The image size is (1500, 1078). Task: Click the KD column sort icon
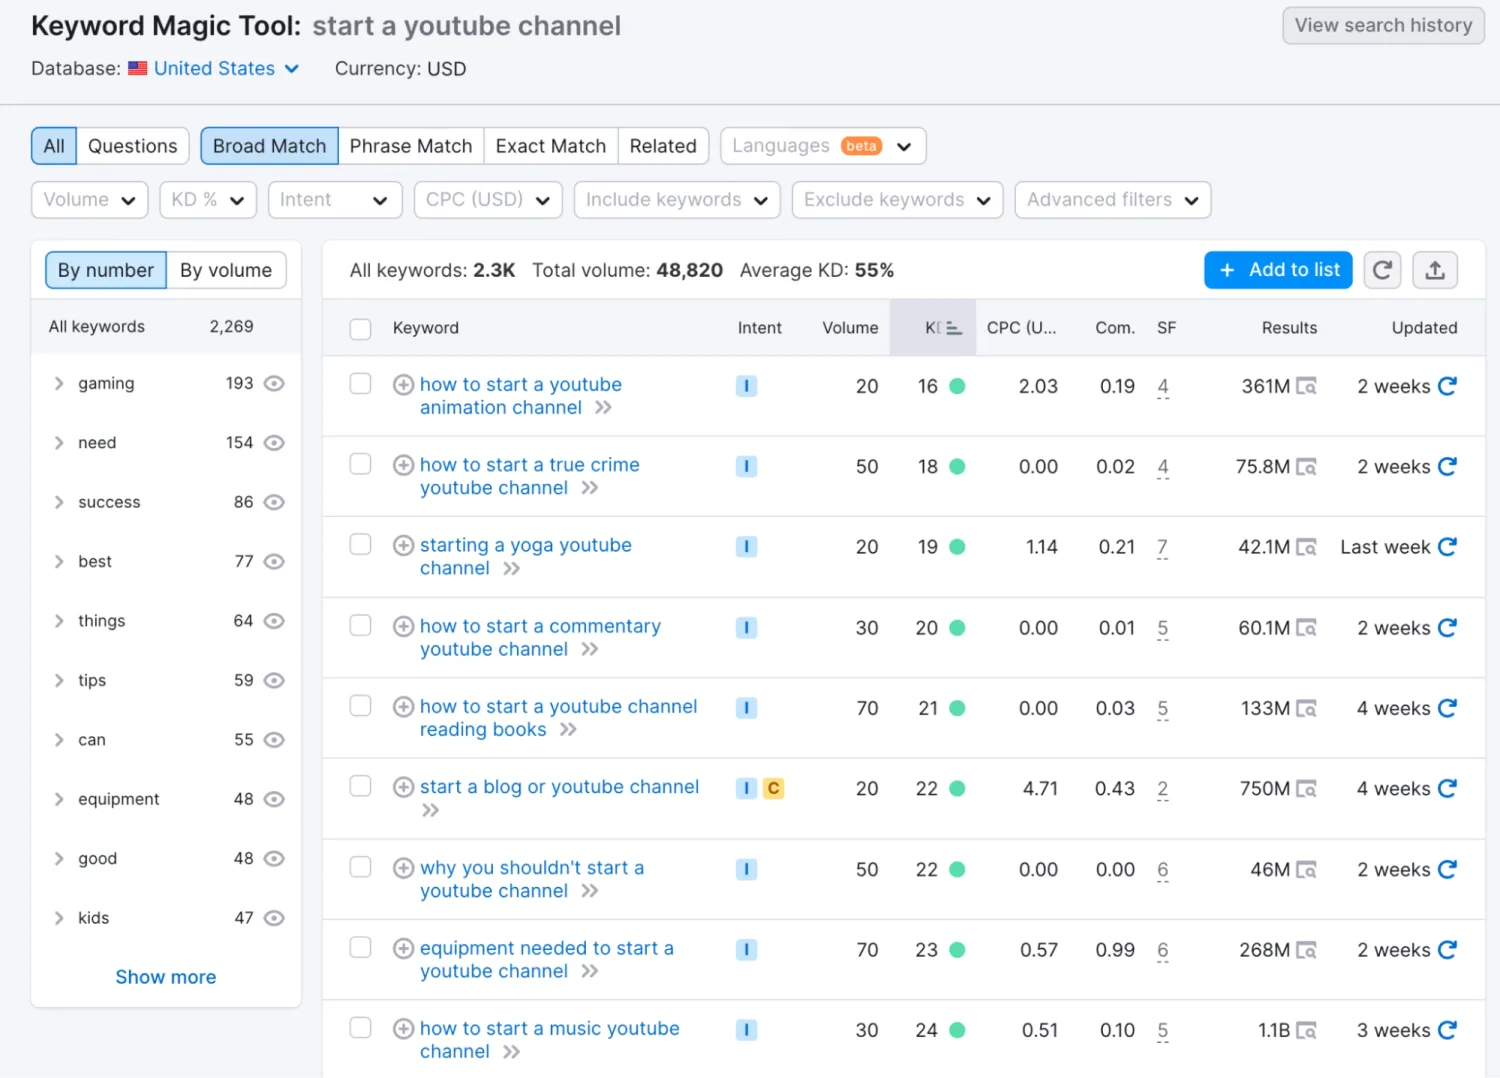(x=953, y=328)
